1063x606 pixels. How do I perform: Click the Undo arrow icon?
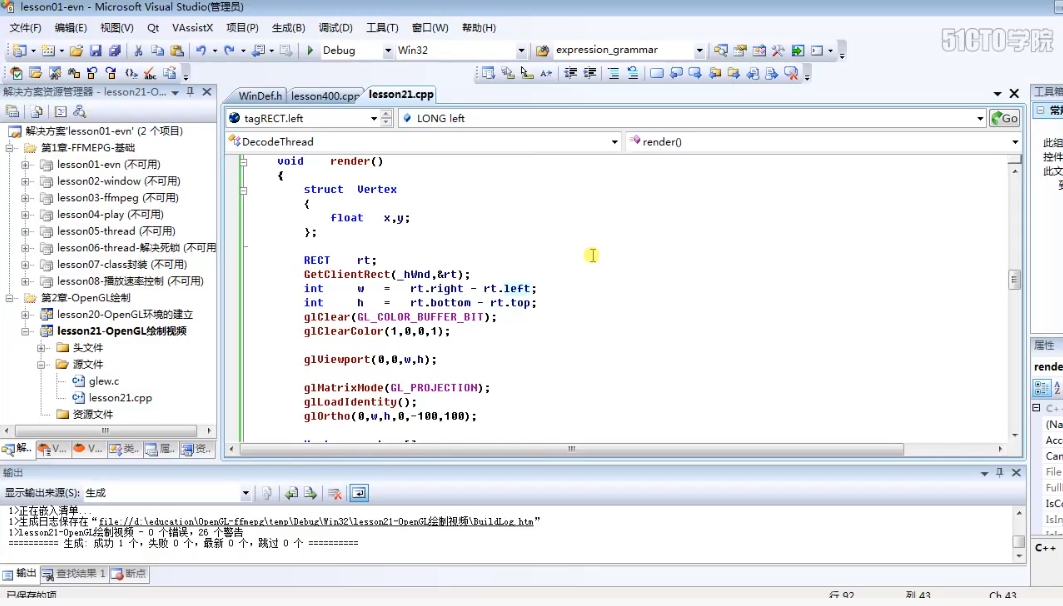tap(201, 50)
